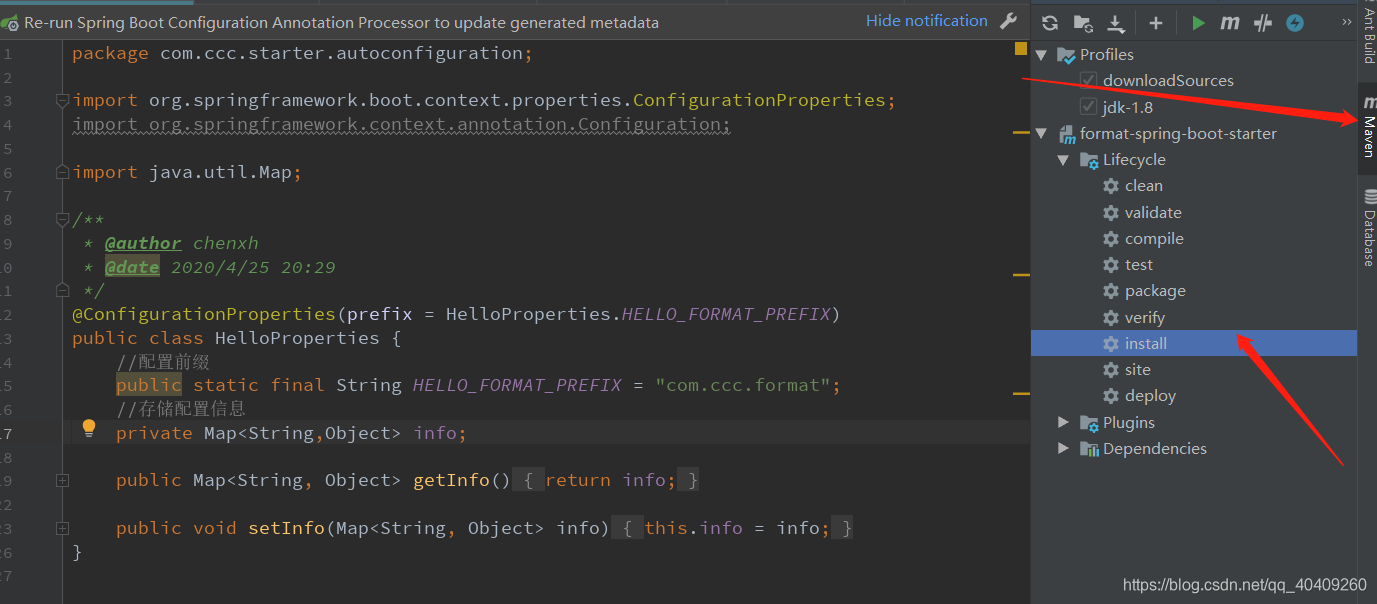Select the Dependencies folder row

pos(1155,448)
